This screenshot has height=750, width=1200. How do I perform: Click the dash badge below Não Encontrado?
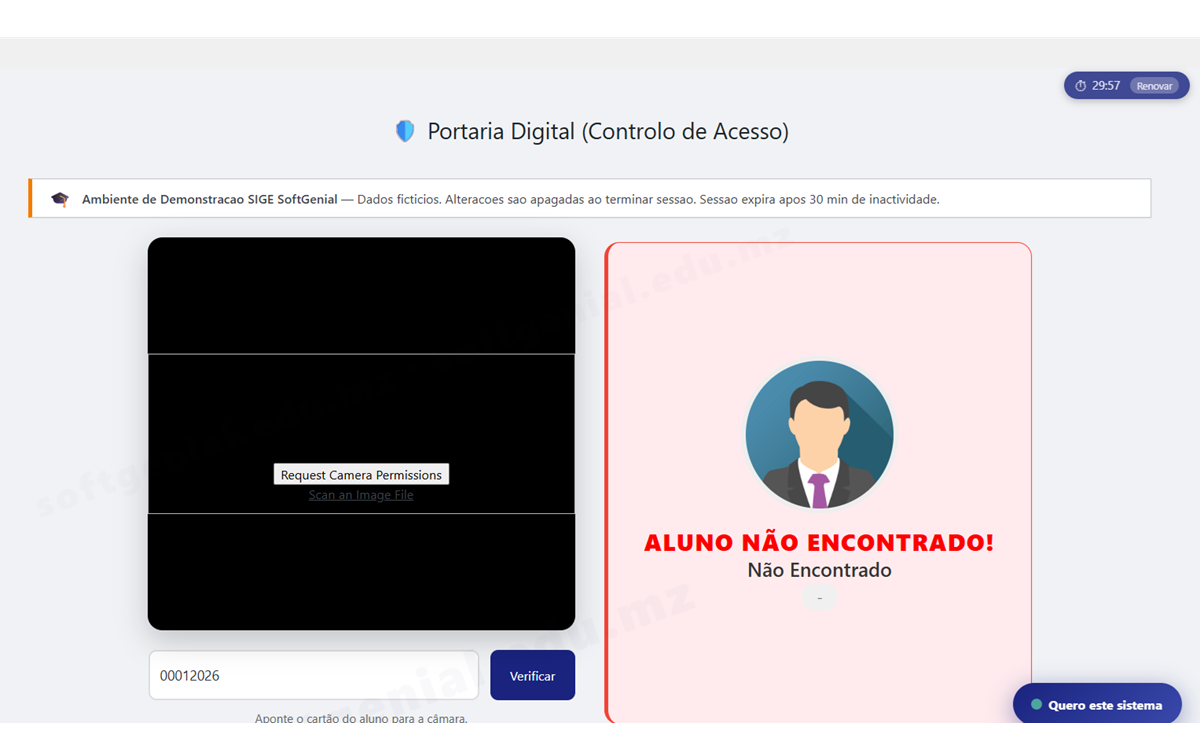[x=819, y=597]
